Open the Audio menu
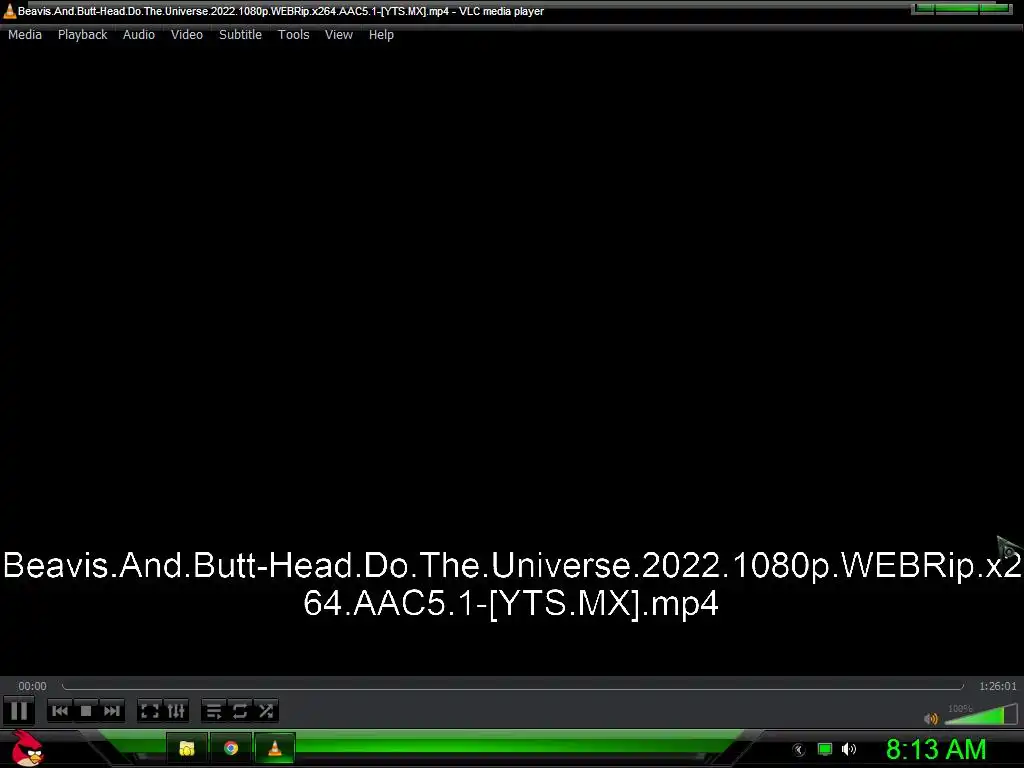The image size is (1024, 768). pyautogui.click(x=138, y=35)
